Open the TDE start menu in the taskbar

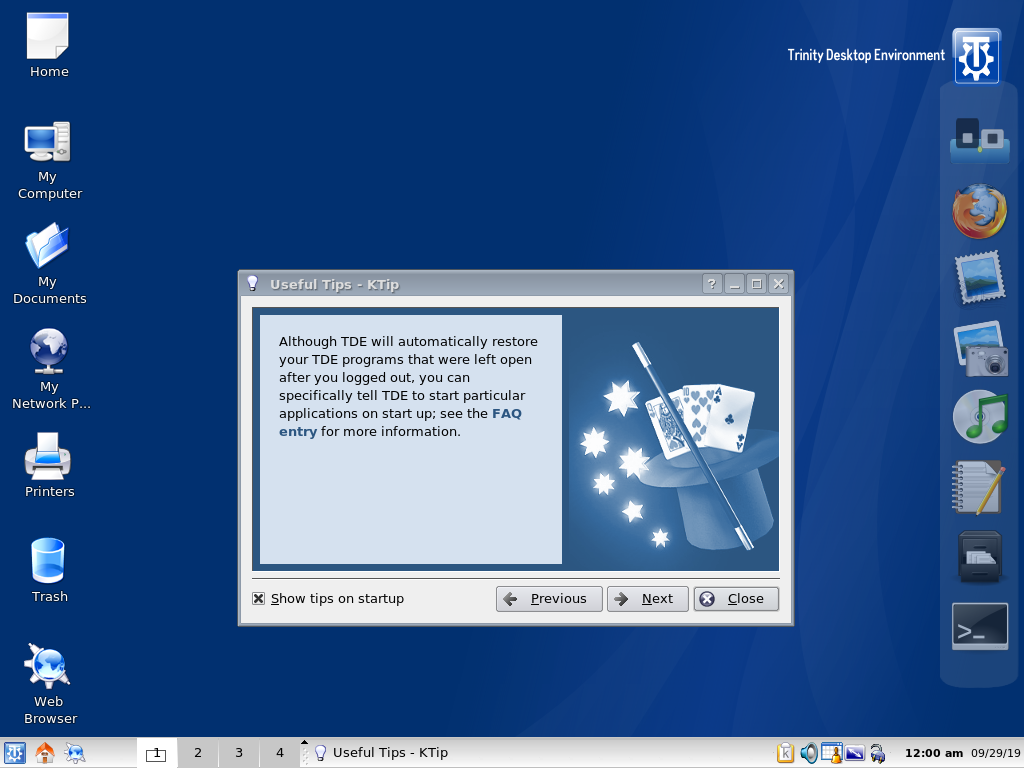[x=14, y=753]
